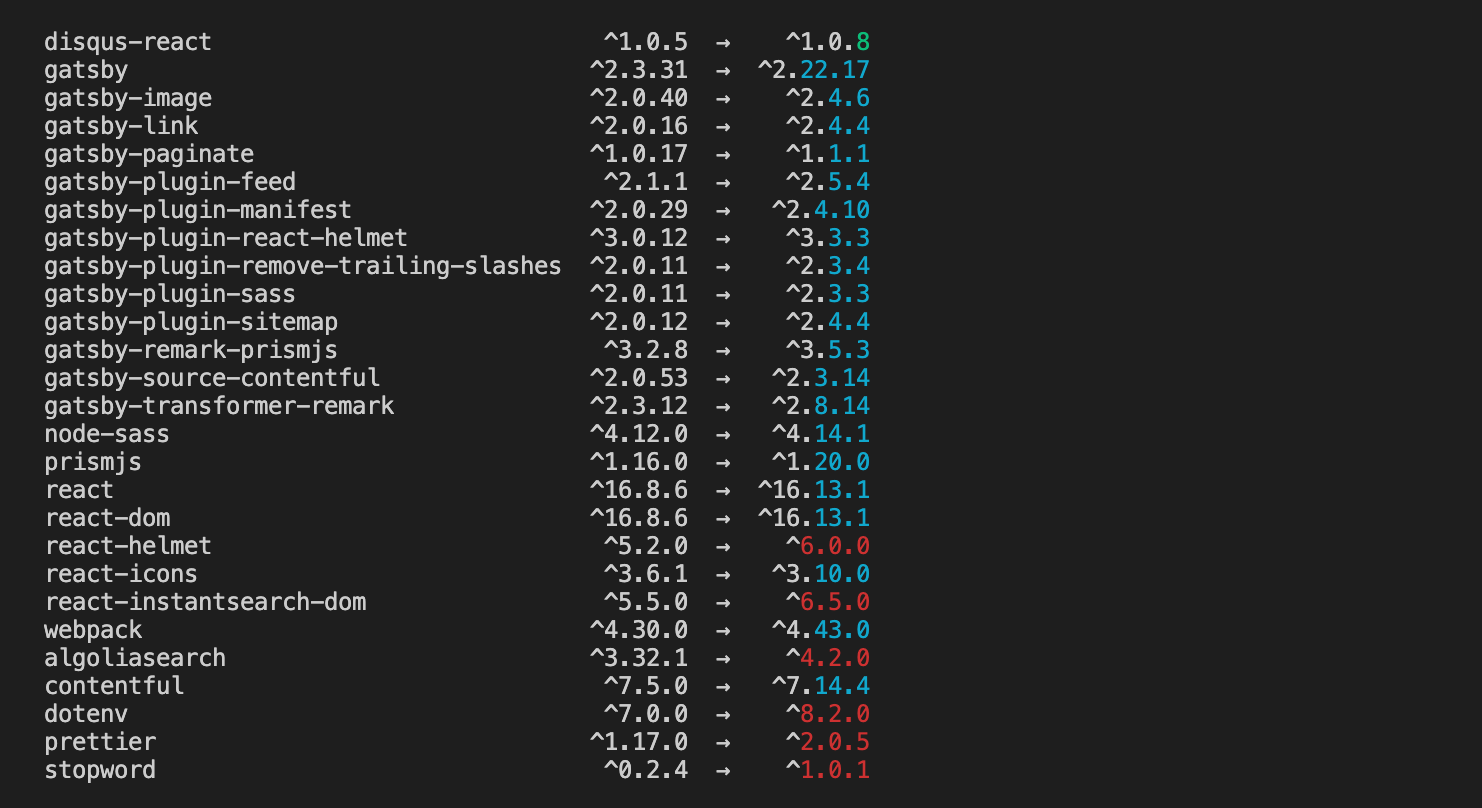Viewport: 1482px width, 808px height.
Task: Click the red ^4.2.0 version for algoliasearch
Action: click(x=828, y=658)
